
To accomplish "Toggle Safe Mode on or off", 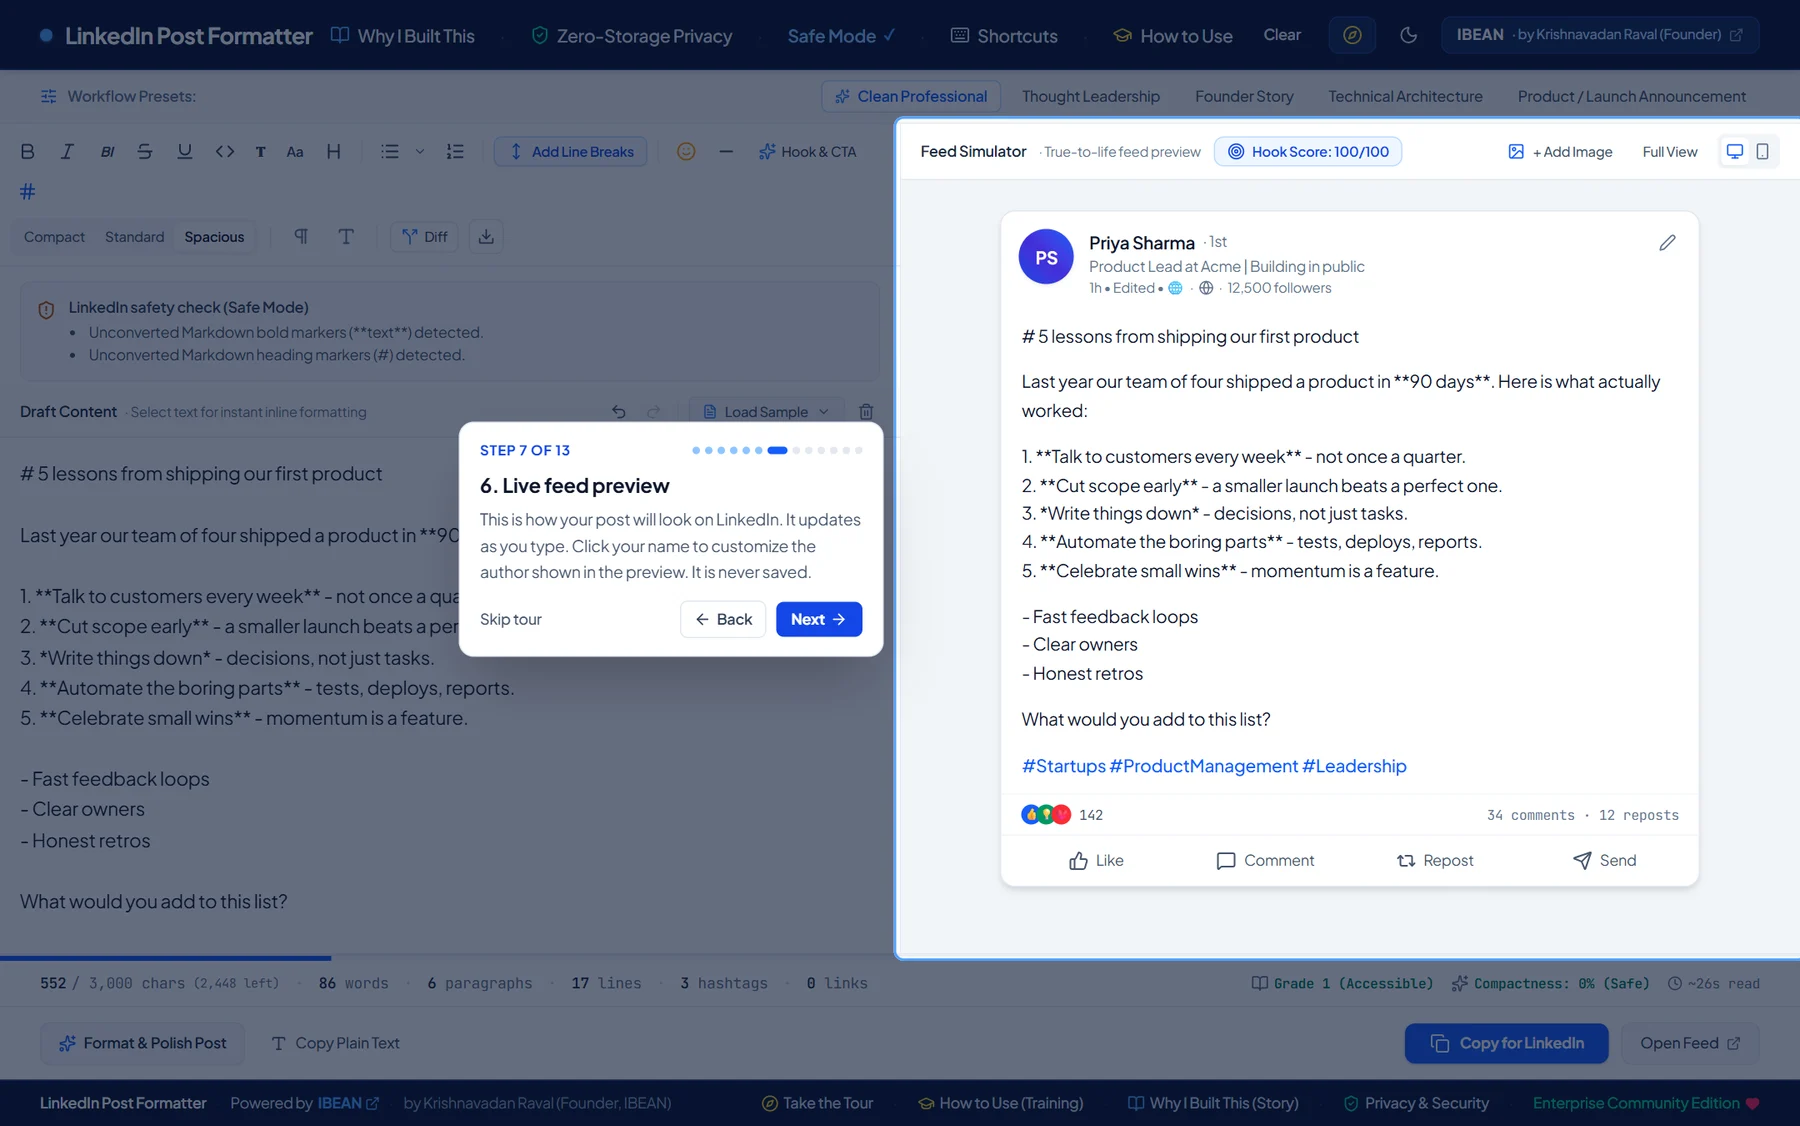I will (841, 36).
